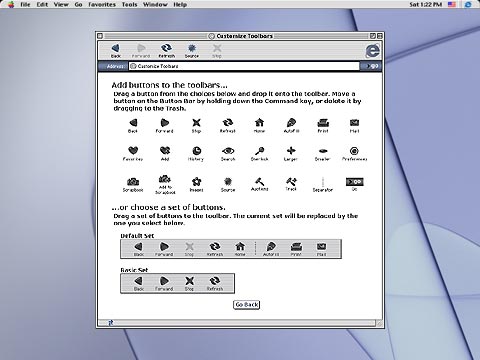Select the Images flower icon
This screenshot has width=480, height=360.
(196, 184)
